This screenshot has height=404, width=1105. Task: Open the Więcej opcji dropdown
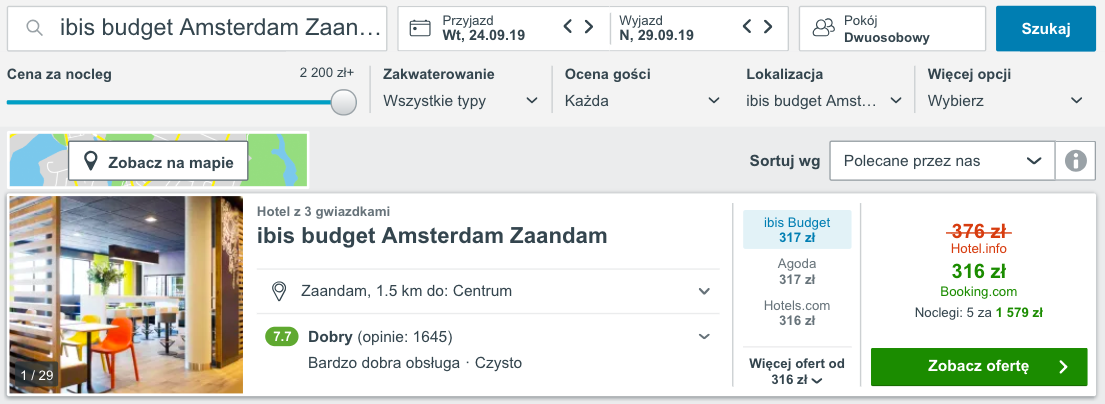[1005, 101]
